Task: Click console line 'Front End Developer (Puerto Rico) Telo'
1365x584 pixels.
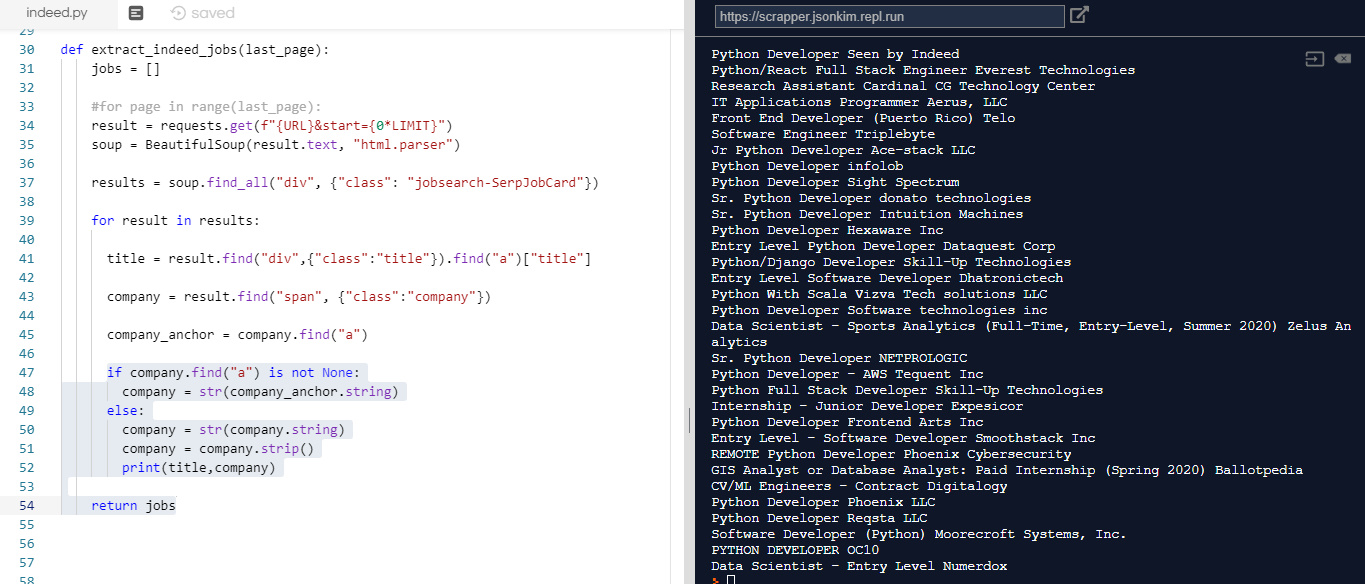Action: pos(863,118)
